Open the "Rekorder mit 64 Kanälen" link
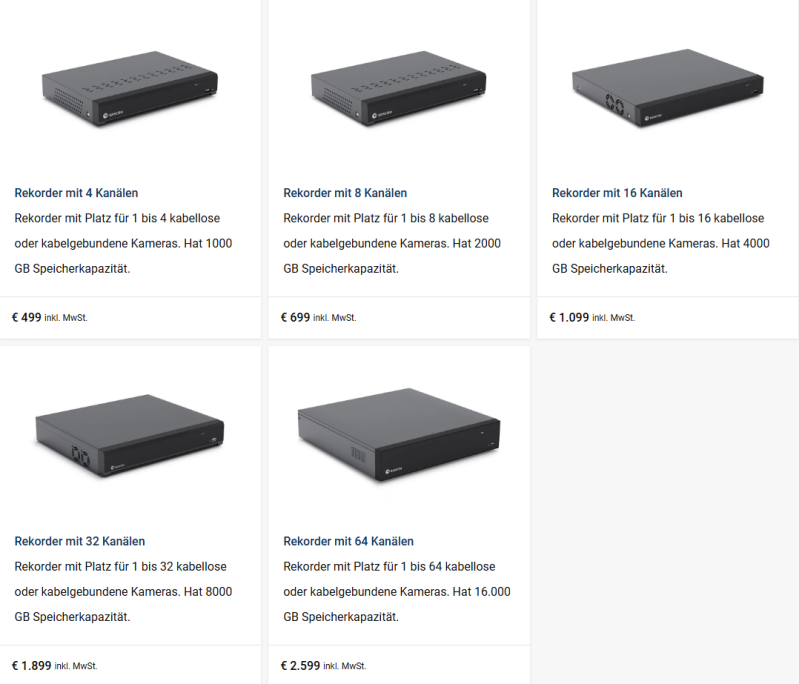 coord(348,542)
